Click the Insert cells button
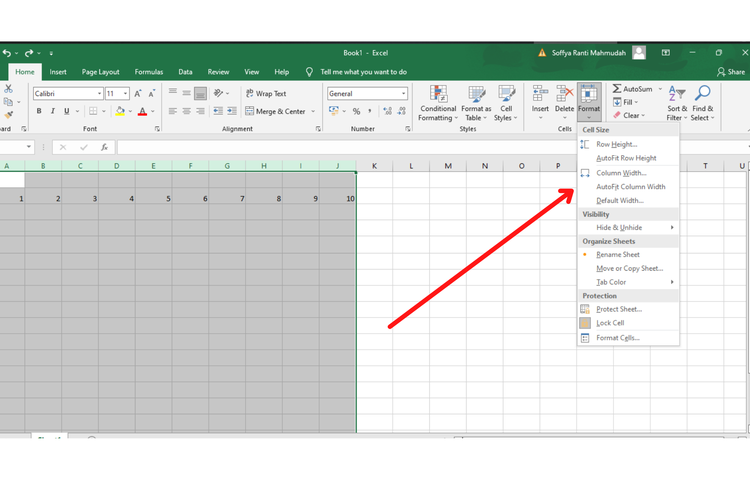Screen dimensions: 750x500 [540, 102]
